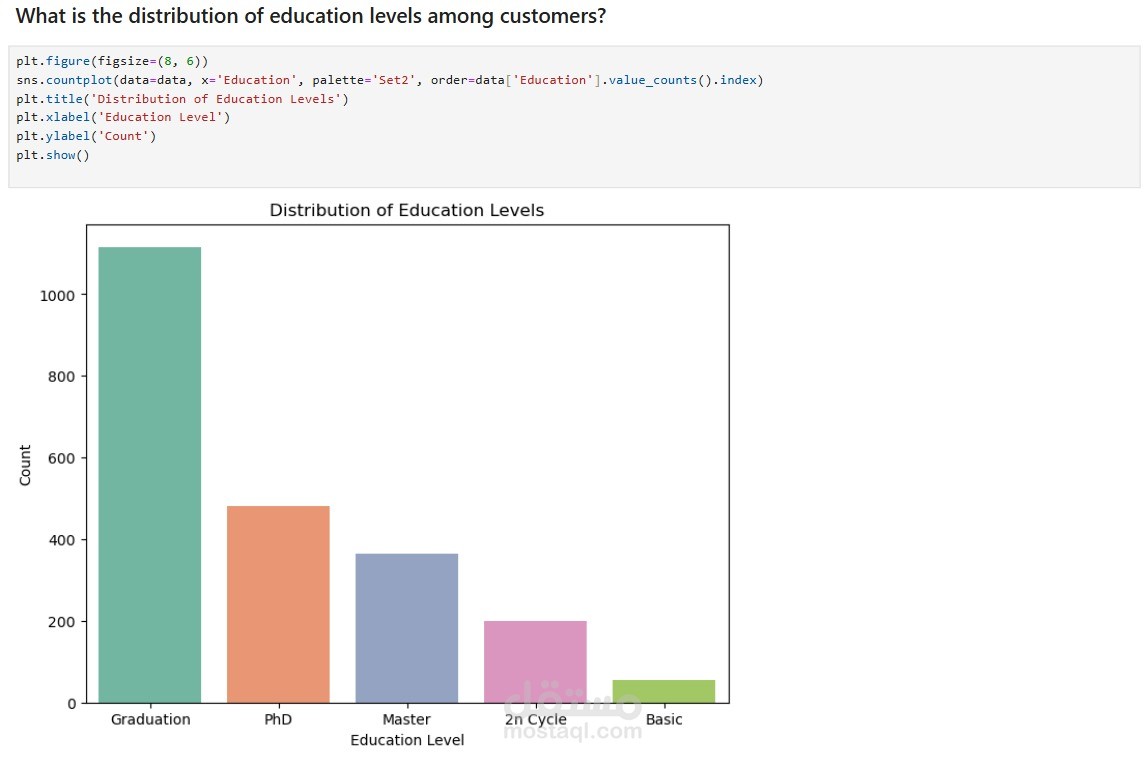Click the mostaql.com watermark
Image resolution: width=1147 pixels, height=758 pixels.
tap(572, 730)
